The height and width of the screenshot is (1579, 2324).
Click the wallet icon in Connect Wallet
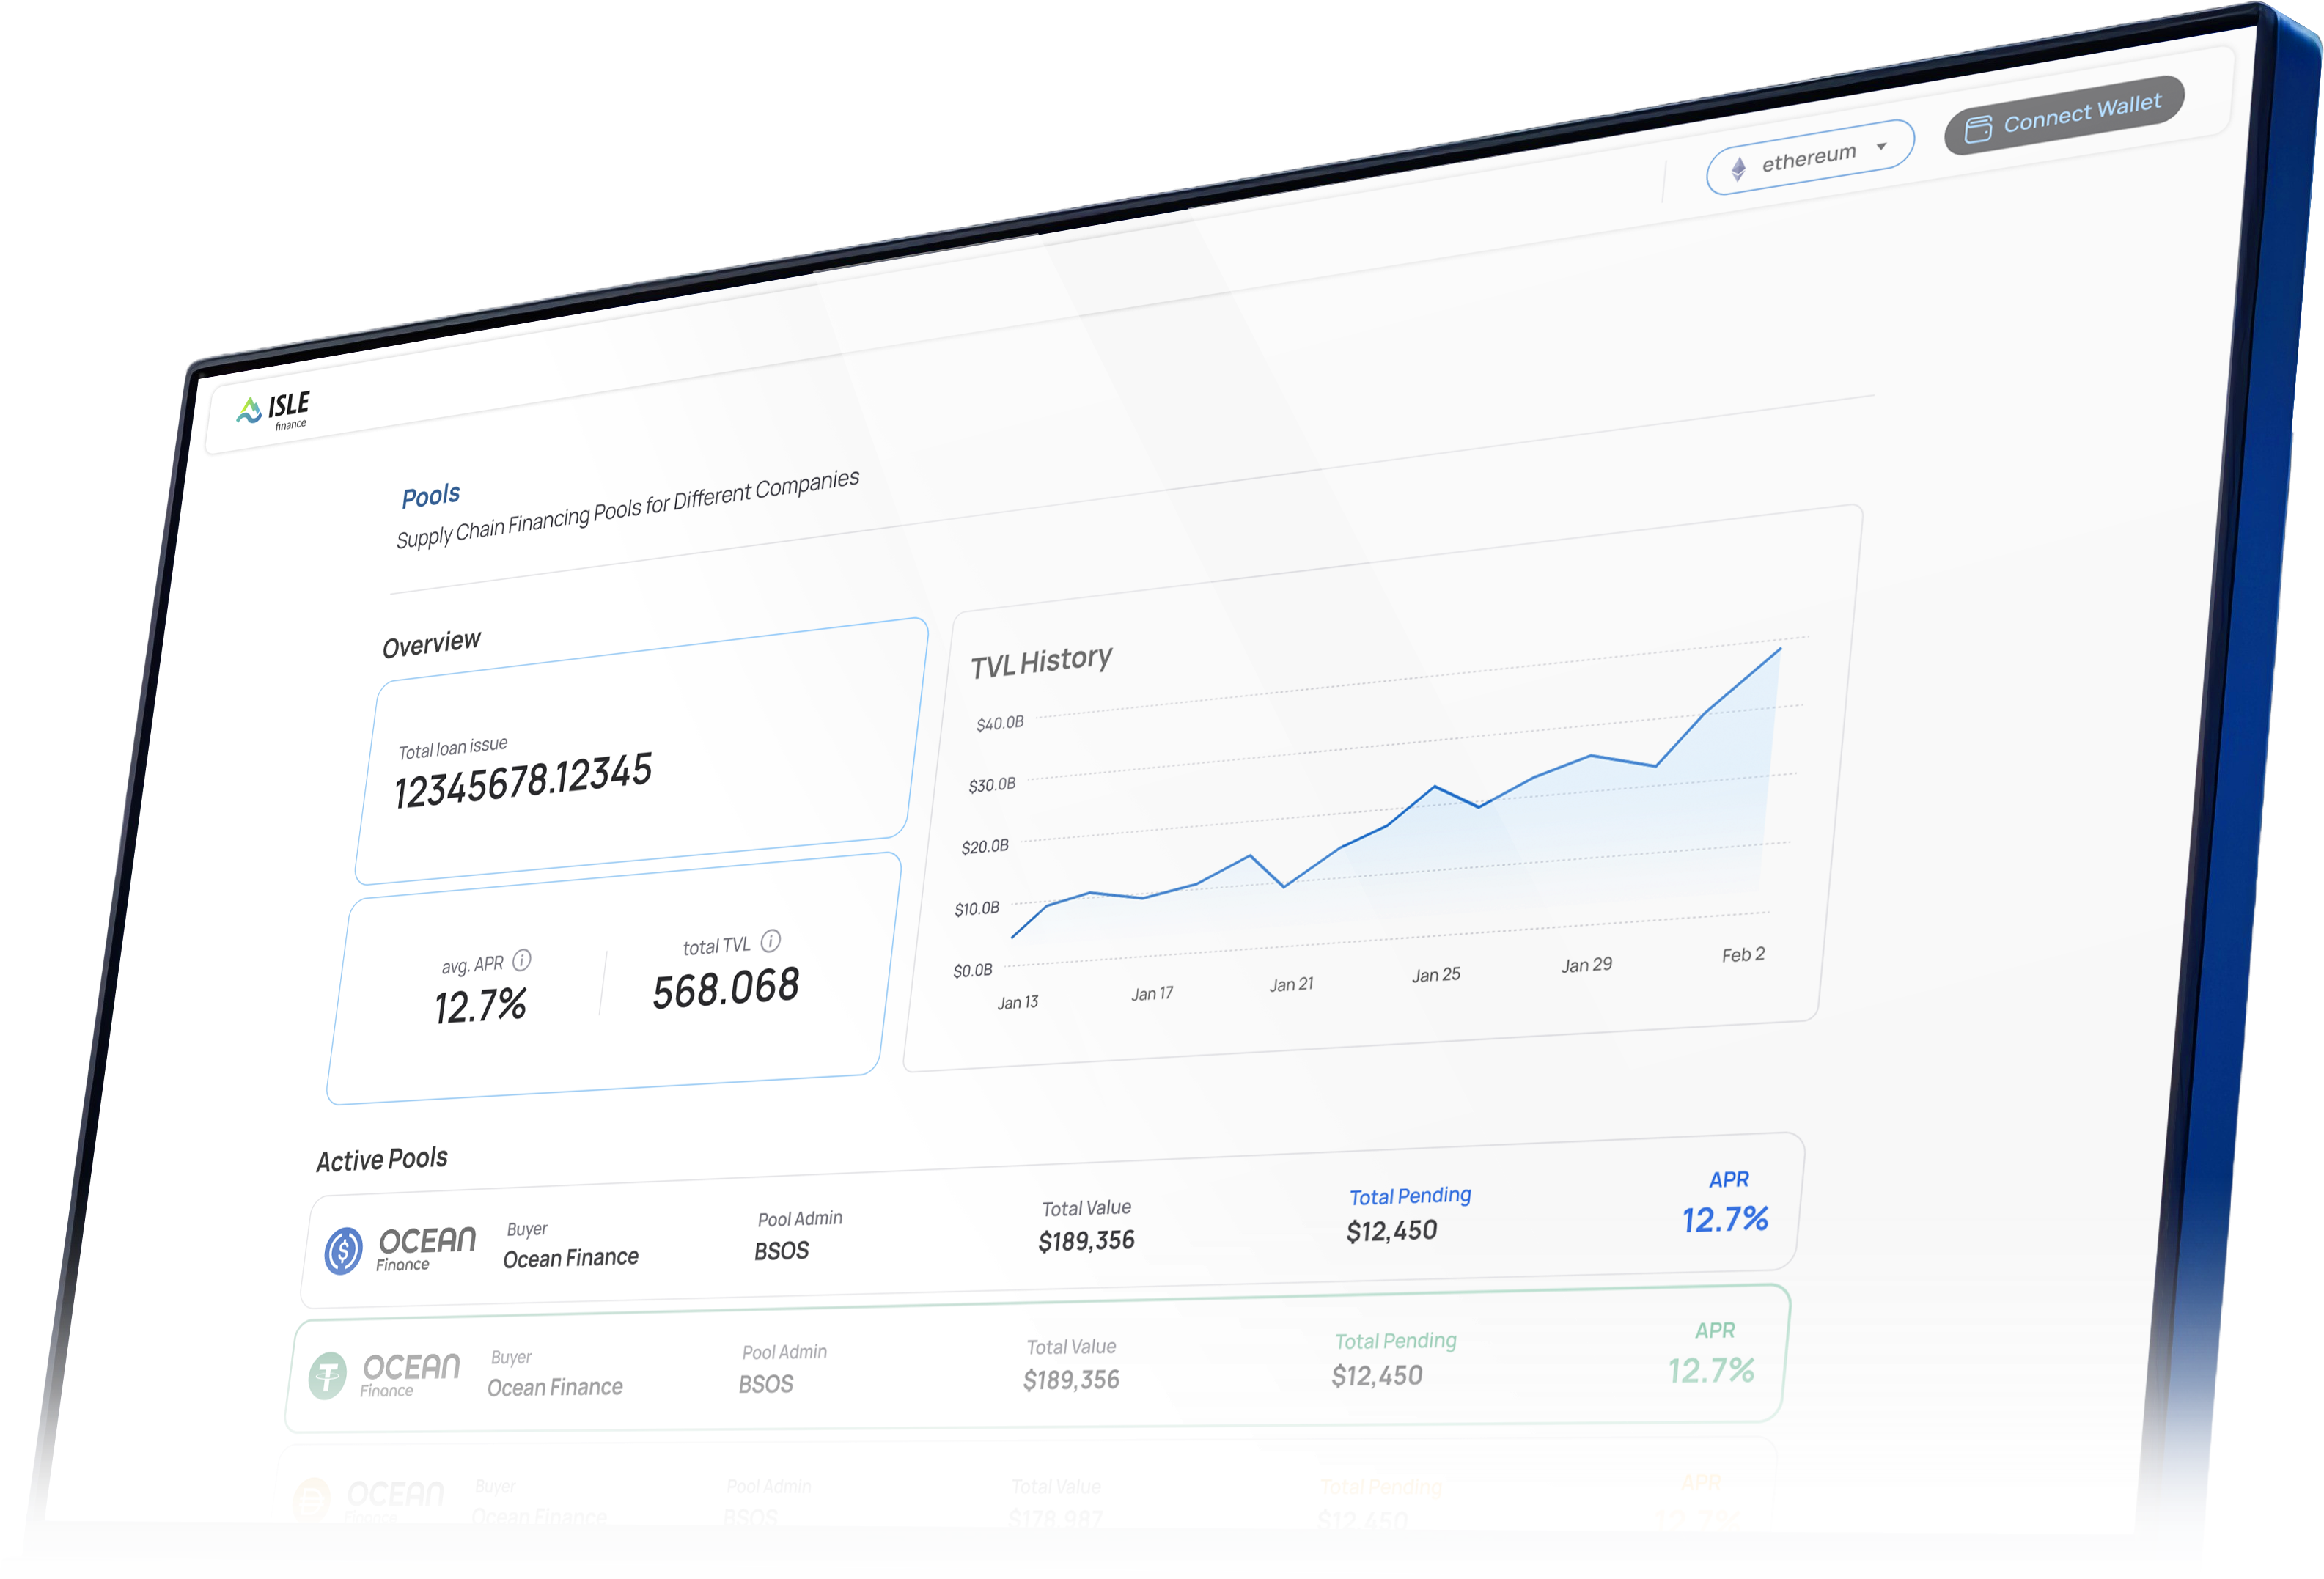tap(1977, 130)
